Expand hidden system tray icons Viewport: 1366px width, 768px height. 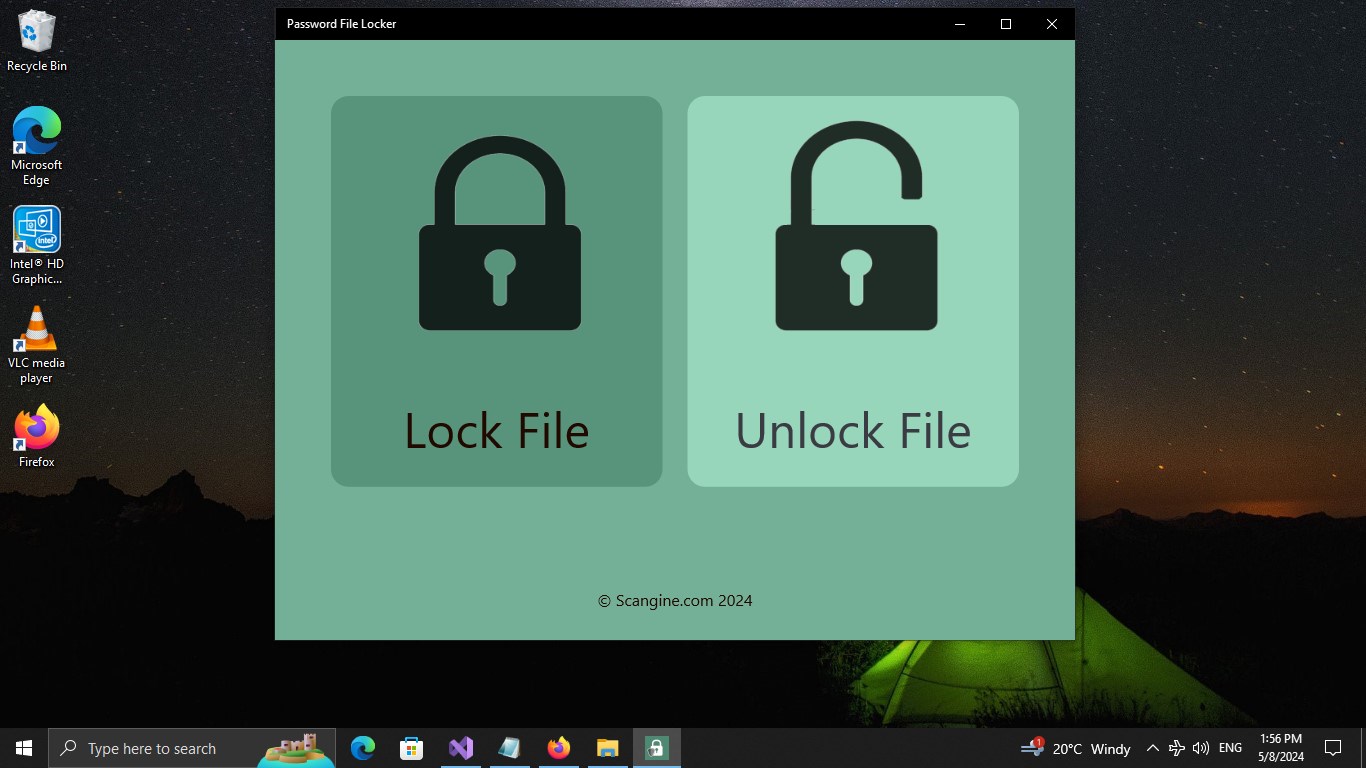(x=1153, y=747)
